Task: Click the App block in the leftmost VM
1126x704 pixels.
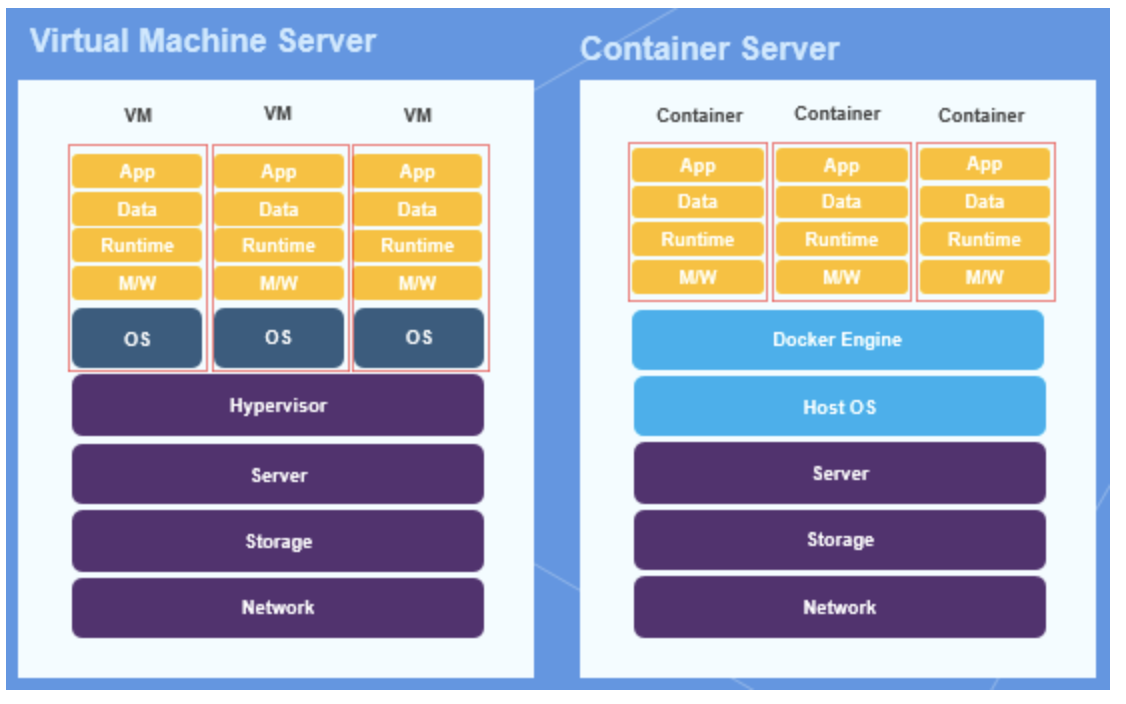Action: tap(137, 171)
